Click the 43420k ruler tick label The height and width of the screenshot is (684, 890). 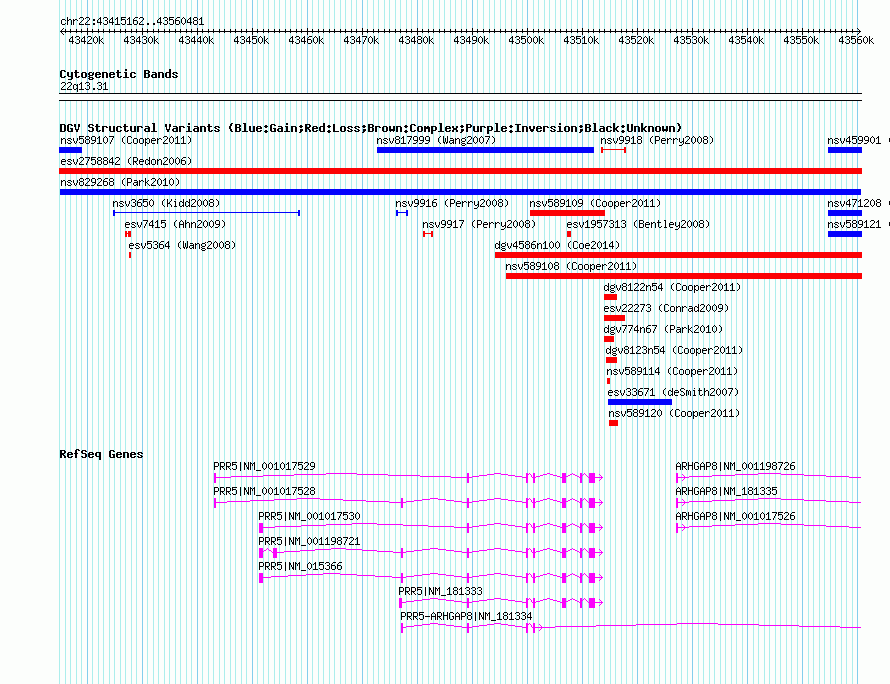point(86,40)
